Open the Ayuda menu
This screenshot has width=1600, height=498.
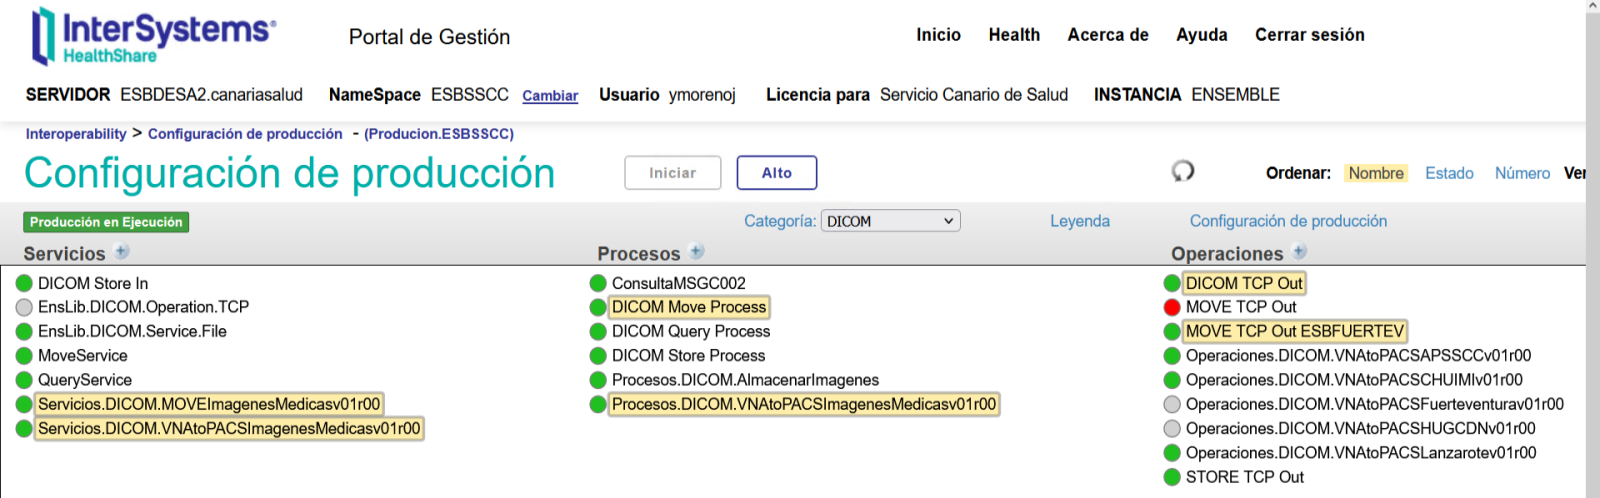click(x=1201, y=35)
